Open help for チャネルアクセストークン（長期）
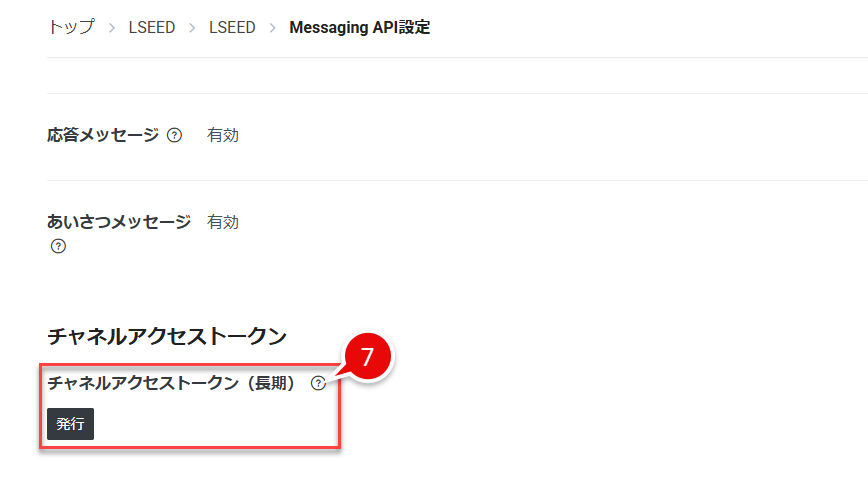Image resolution: width=868 pixels, height=486 pixels. coord(318,382)
